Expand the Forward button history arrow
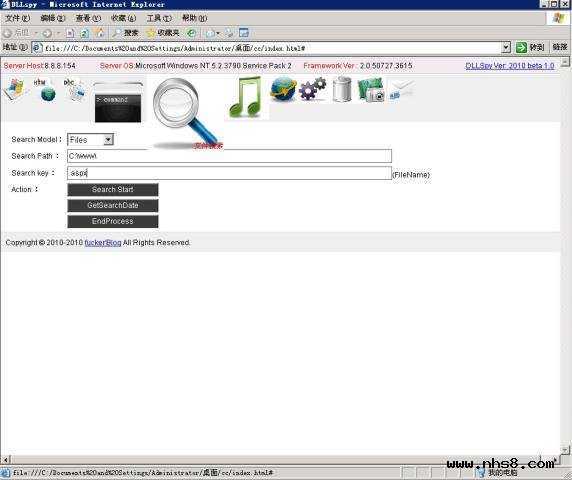Image resolution: width=572 pixels, height=480 pixels. 58,33
